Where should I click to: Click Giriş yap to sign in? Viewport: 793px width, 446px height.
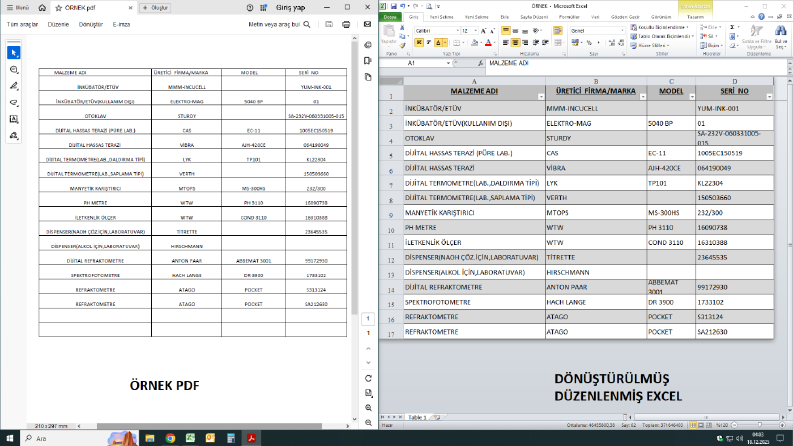pos(290,8)
